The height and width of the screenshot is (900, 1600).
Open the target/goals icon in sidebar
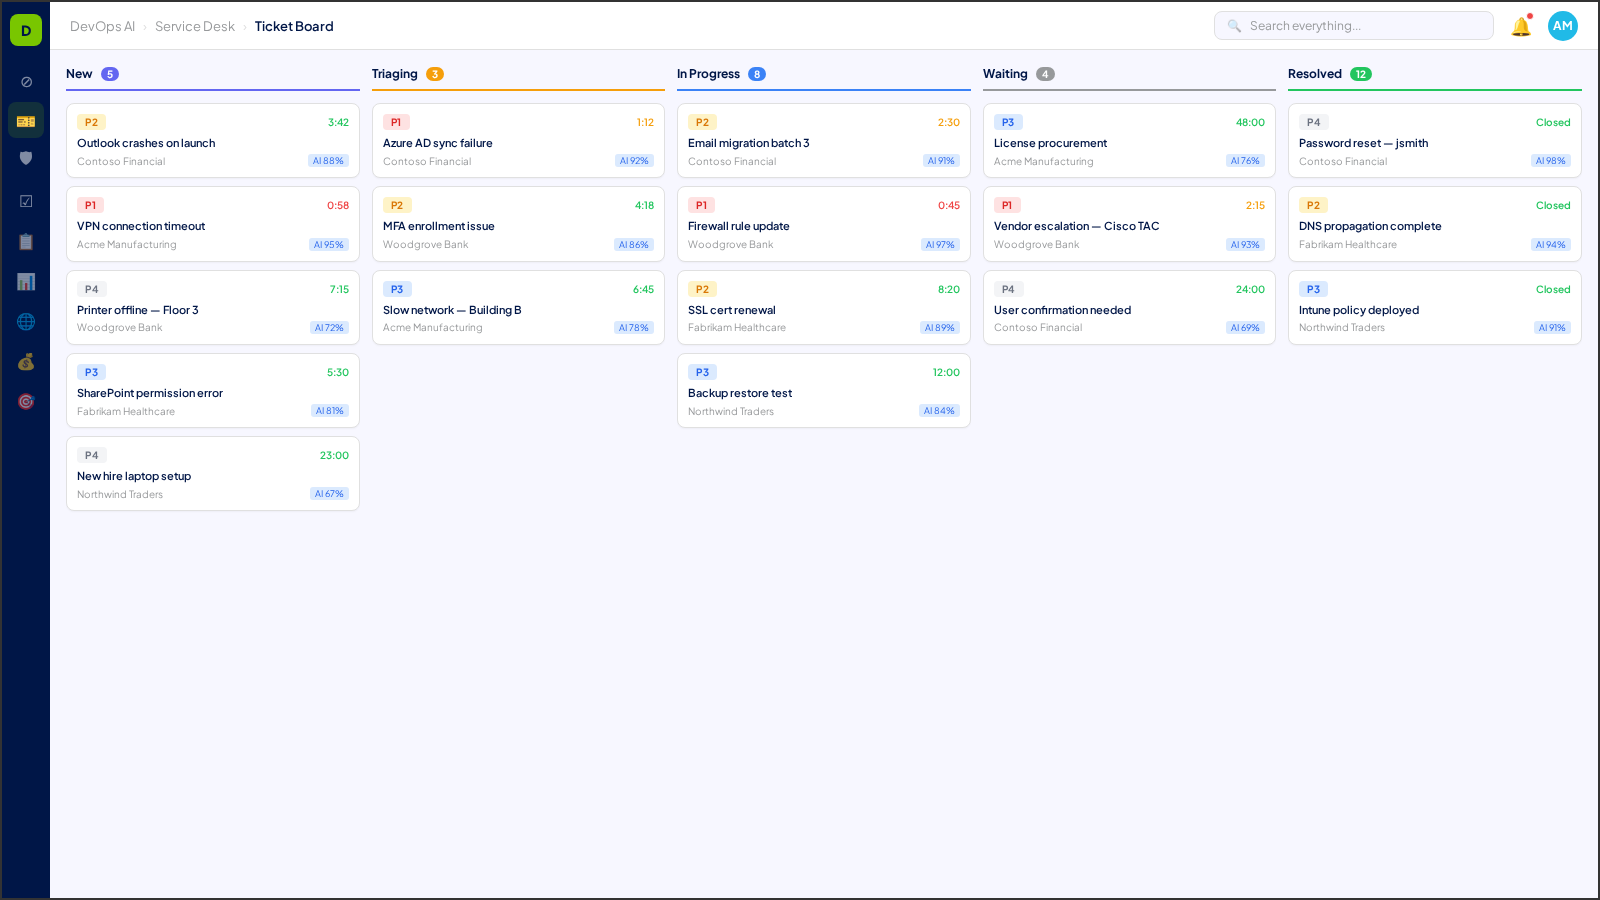click(x=25, y=401)
